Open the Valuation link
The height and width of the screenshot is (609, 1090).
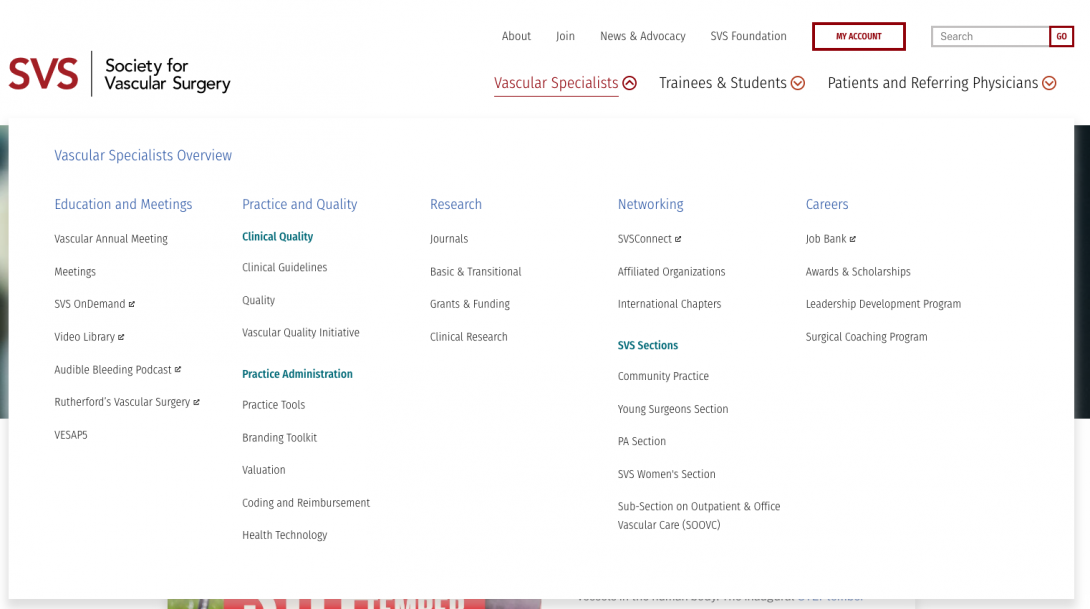pyautogui.click(x=263, y=471)
